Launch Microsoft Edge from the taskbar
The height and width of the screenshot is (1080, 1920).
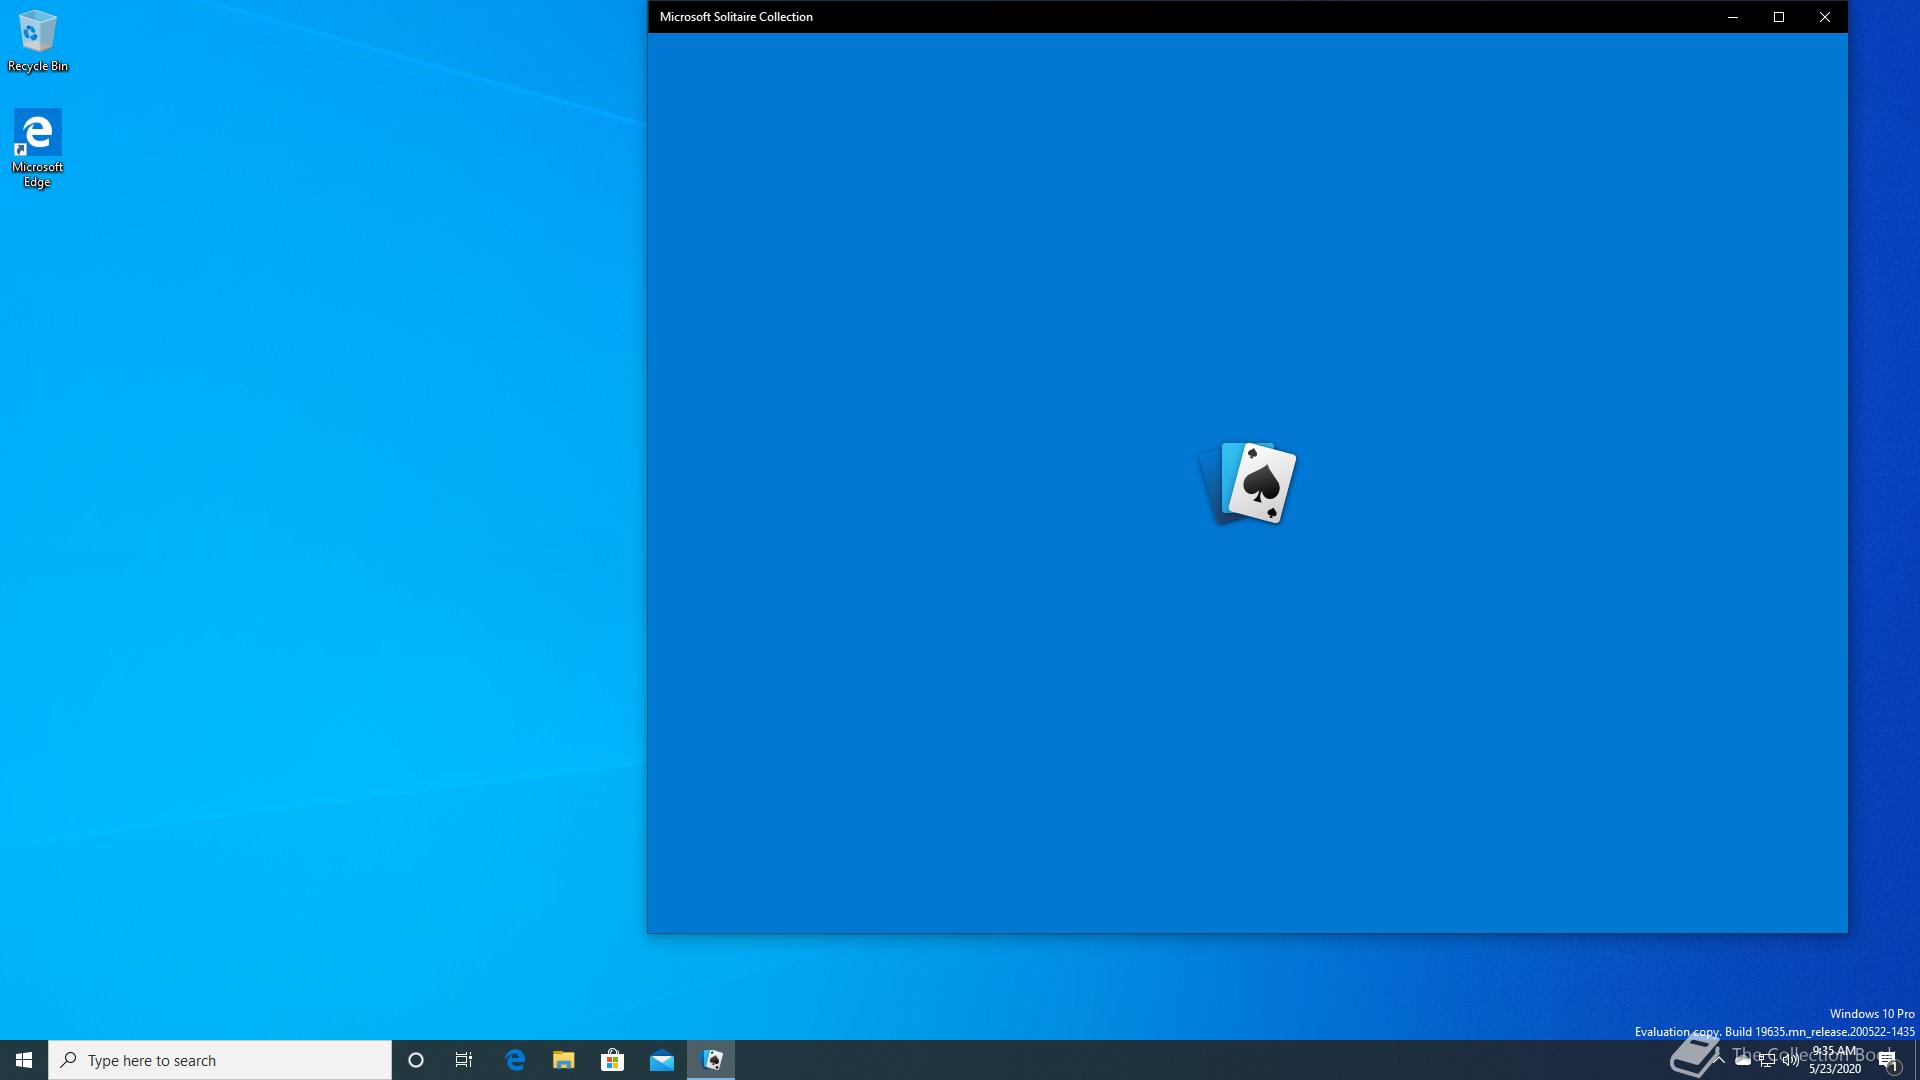coord(515,1060)
